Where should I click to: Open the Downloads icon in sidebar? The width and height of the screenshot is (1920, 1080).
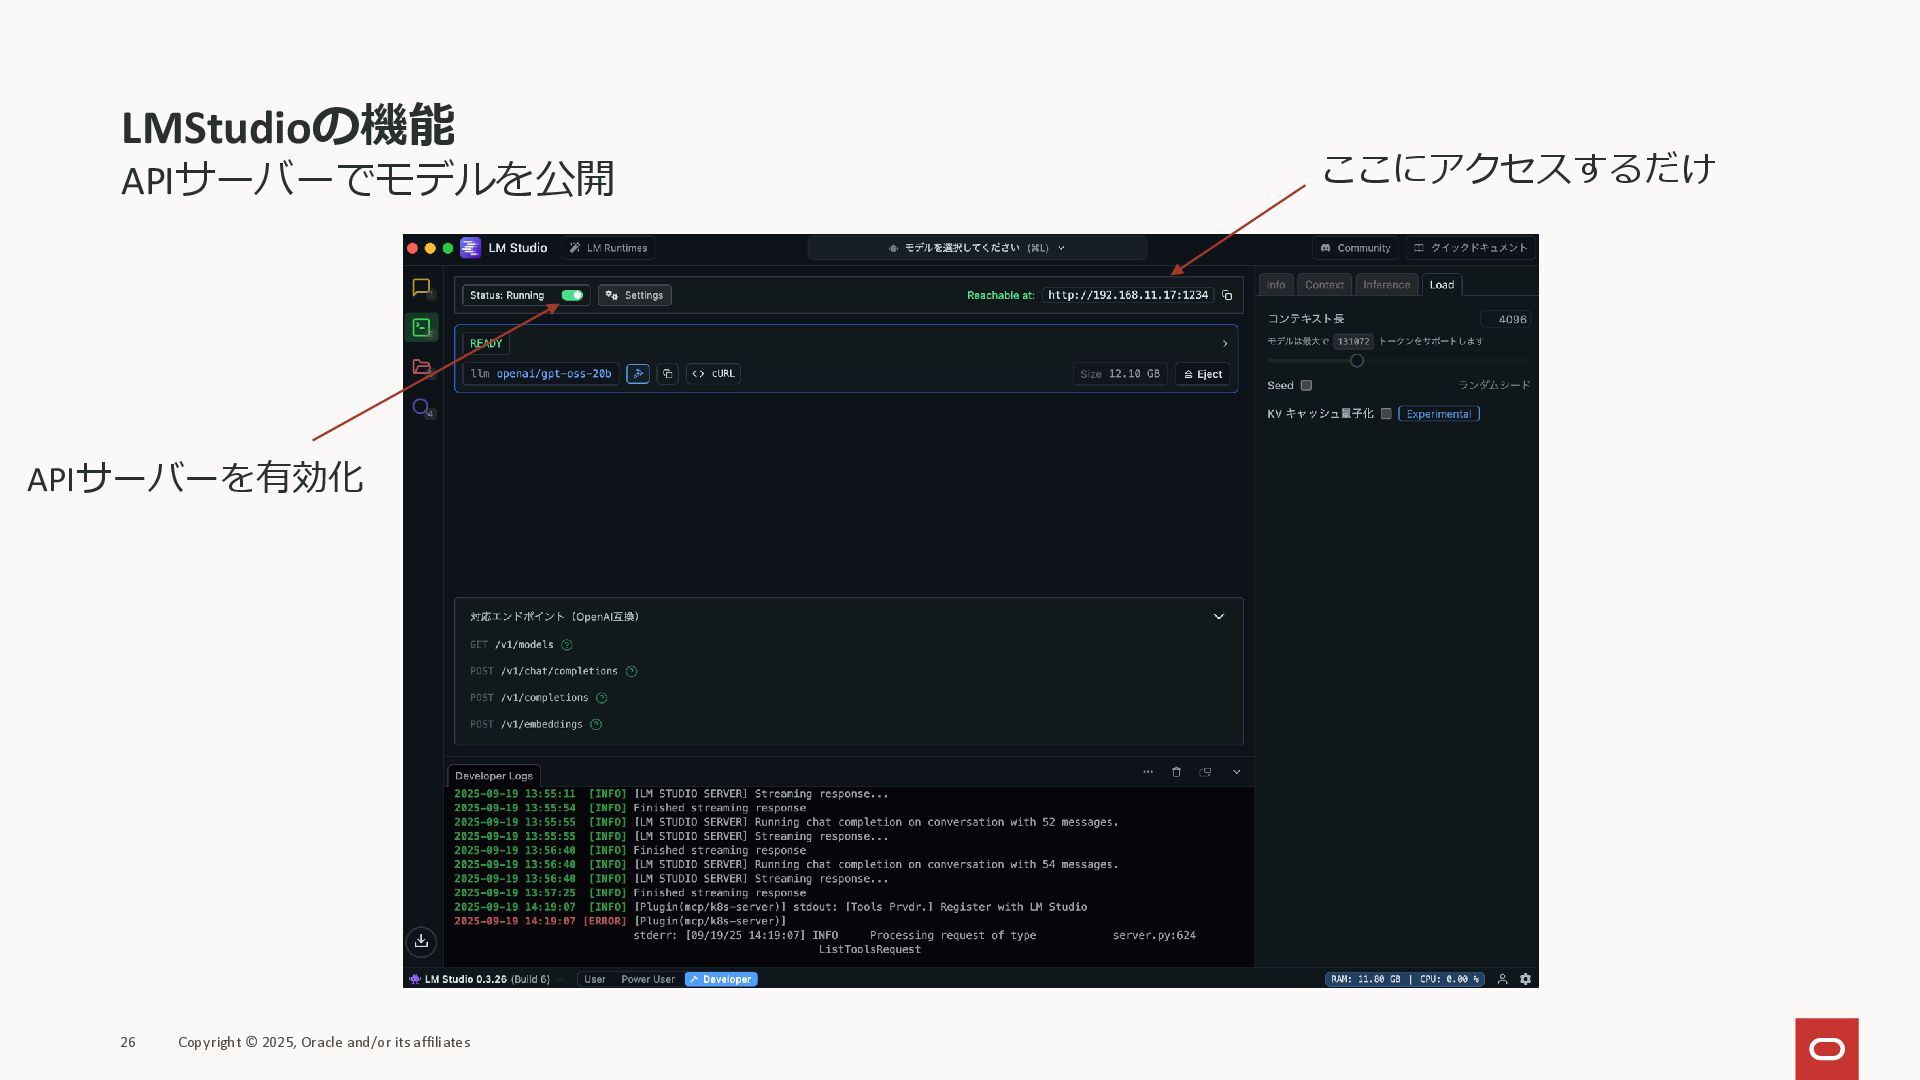coord(421,941)
